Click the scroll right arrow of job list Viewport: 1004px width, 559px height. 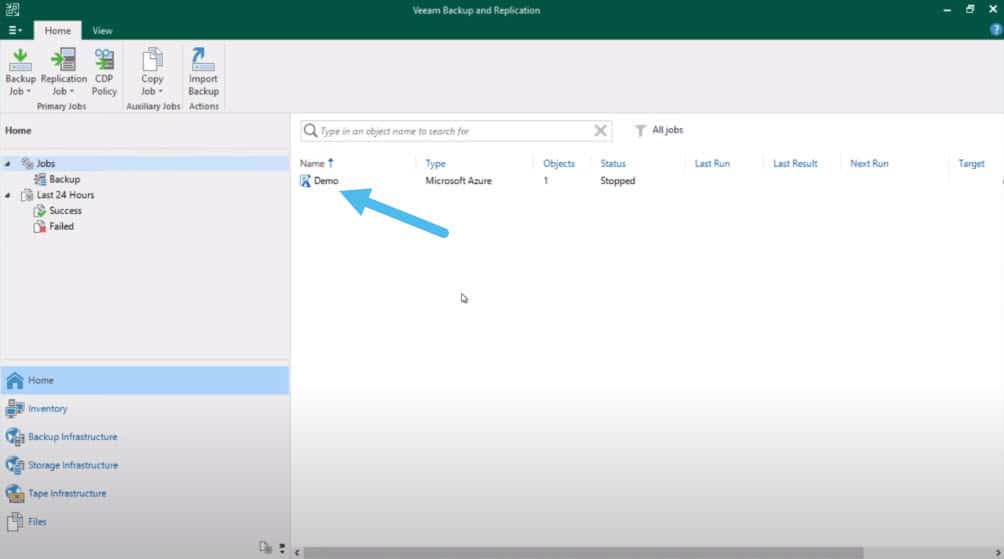(998, 553)
